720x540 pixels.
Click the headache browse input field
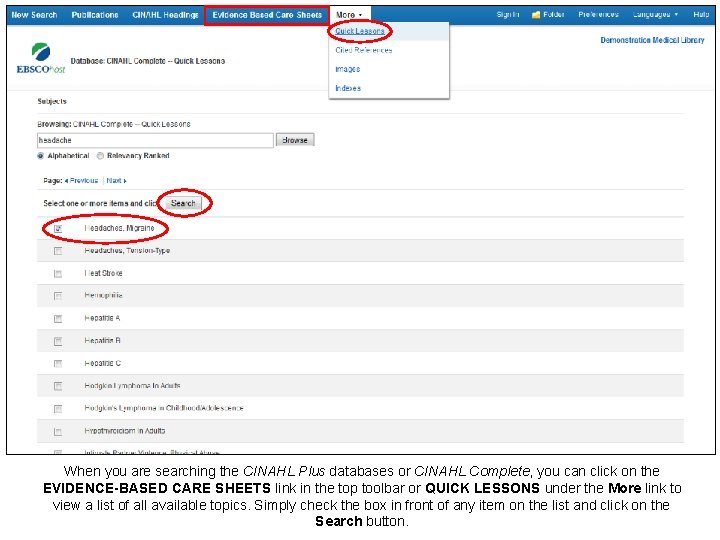pos(155,140)
